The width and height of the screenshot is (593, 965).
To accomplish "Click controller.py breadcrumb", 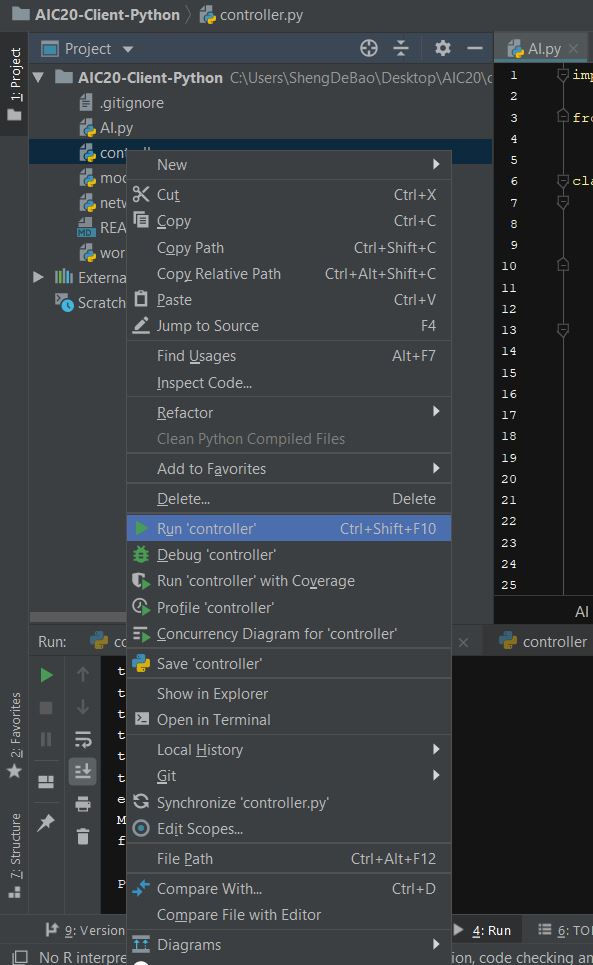I will [252, 15].
